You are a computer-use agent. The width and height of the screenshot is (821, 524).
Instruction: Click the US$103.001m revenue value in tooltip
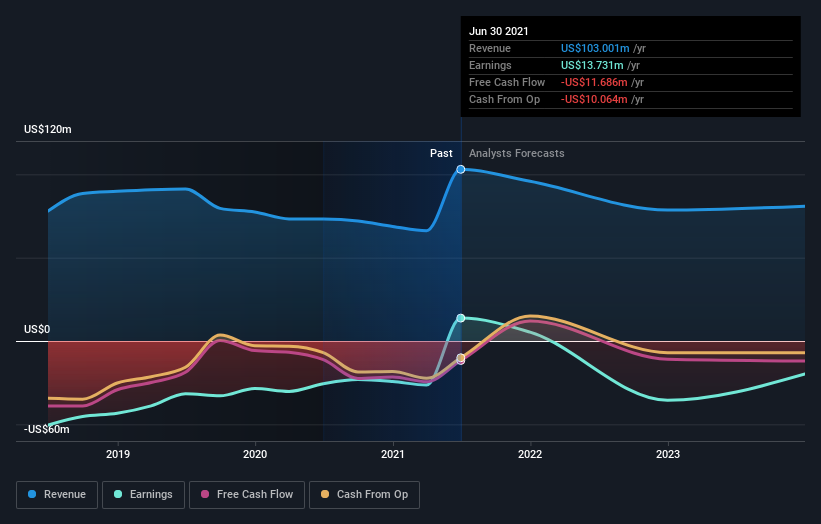pos(595,48)
